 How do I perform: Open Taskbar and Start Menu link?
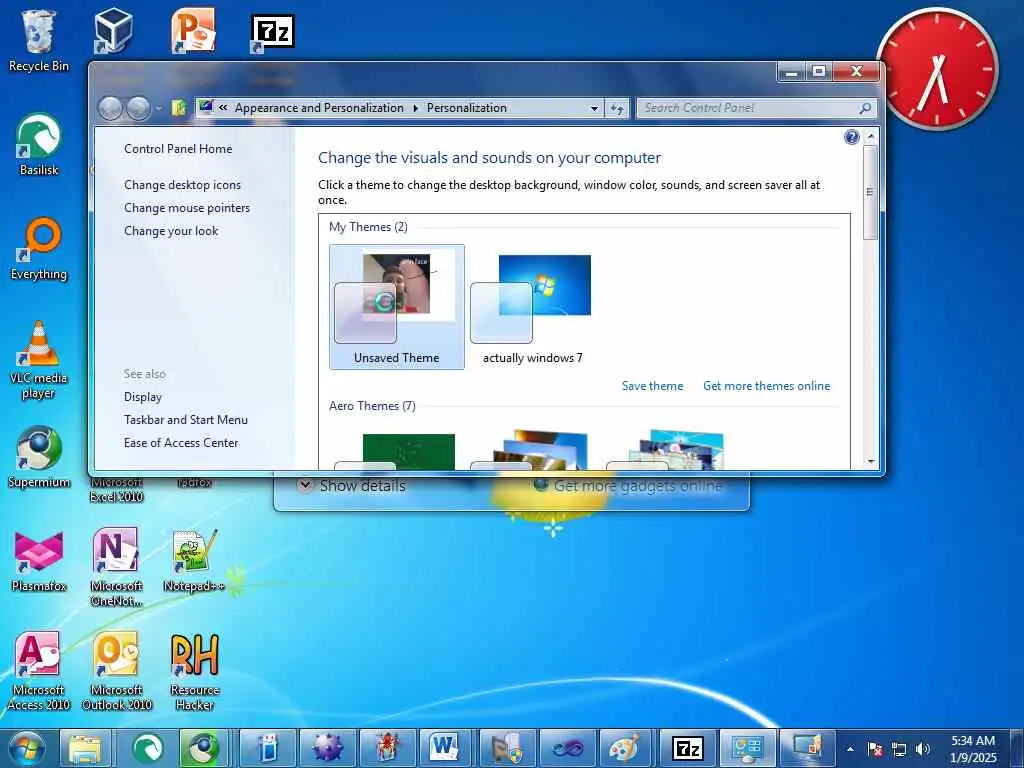pyautogui.click(x=186, y=420)
